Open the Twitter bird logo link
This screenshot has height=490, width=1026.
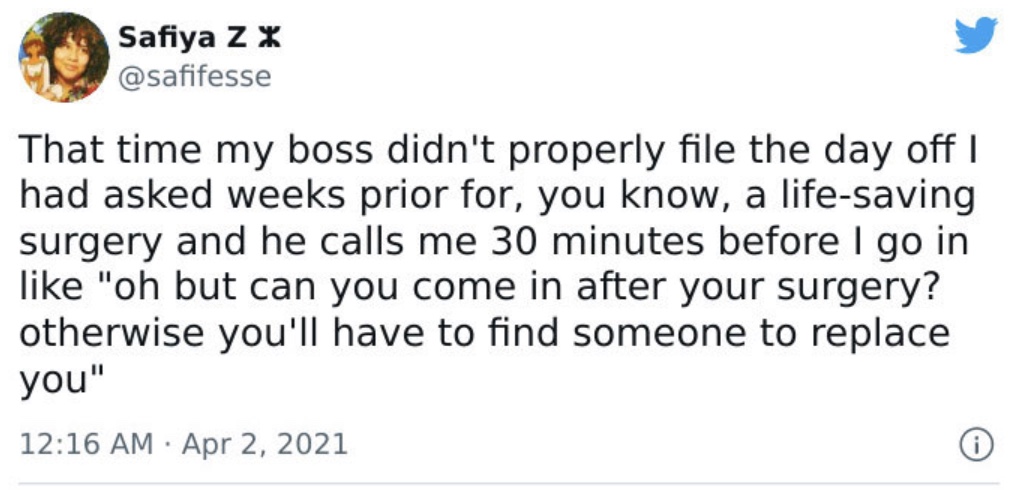[976, 35]
